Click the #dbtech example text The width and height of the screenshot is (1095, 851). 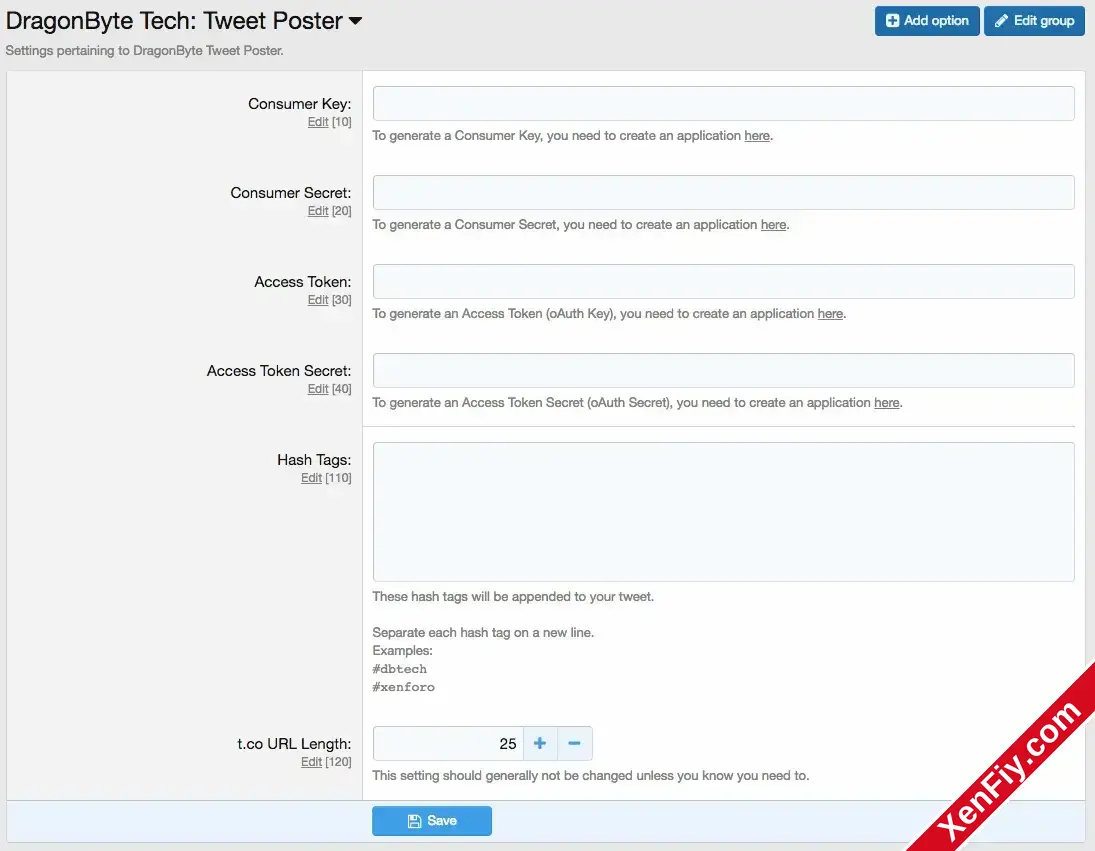[399, 669]
